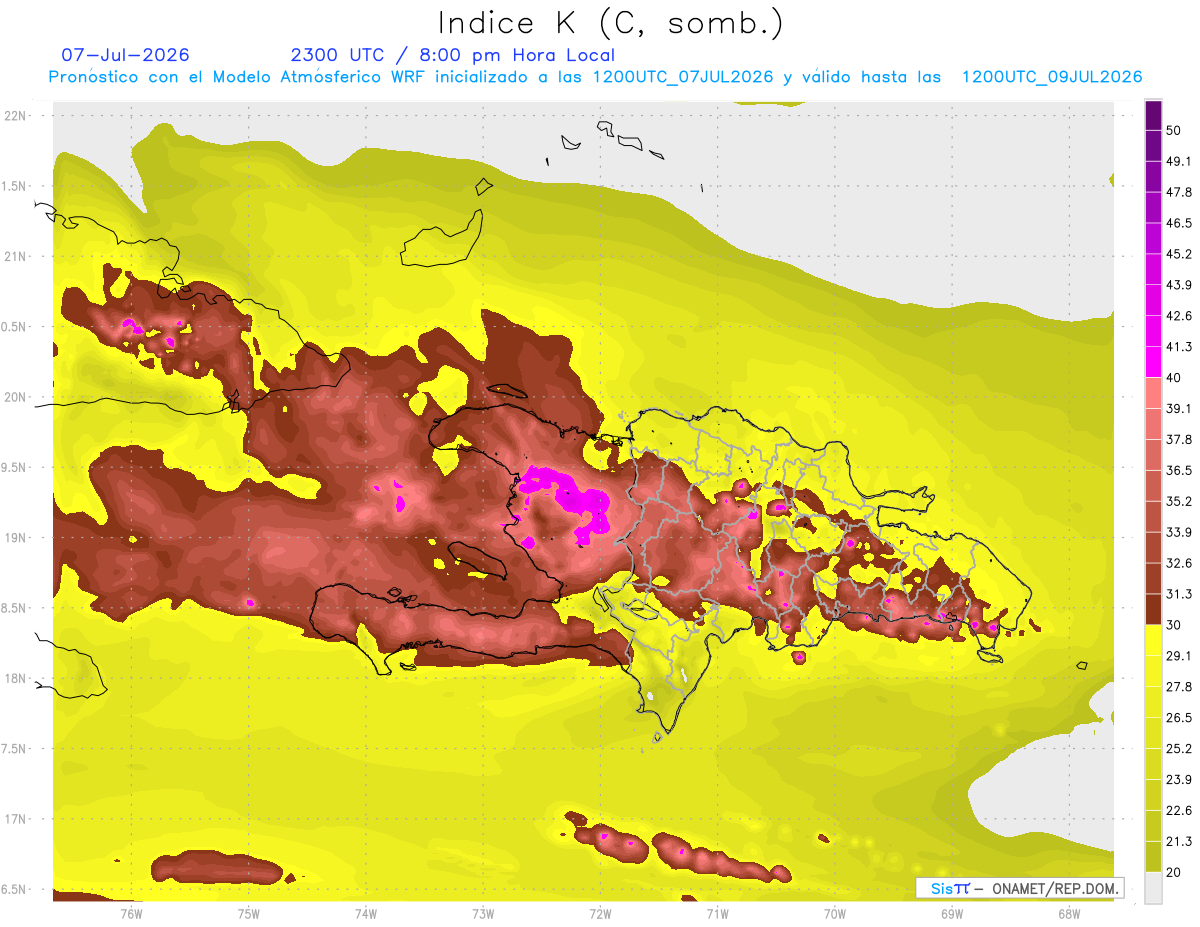The height and width of the screenshot is (927, 1200).
Task: Click the colorbar label "40"
Action: (x=1174, y=378)
